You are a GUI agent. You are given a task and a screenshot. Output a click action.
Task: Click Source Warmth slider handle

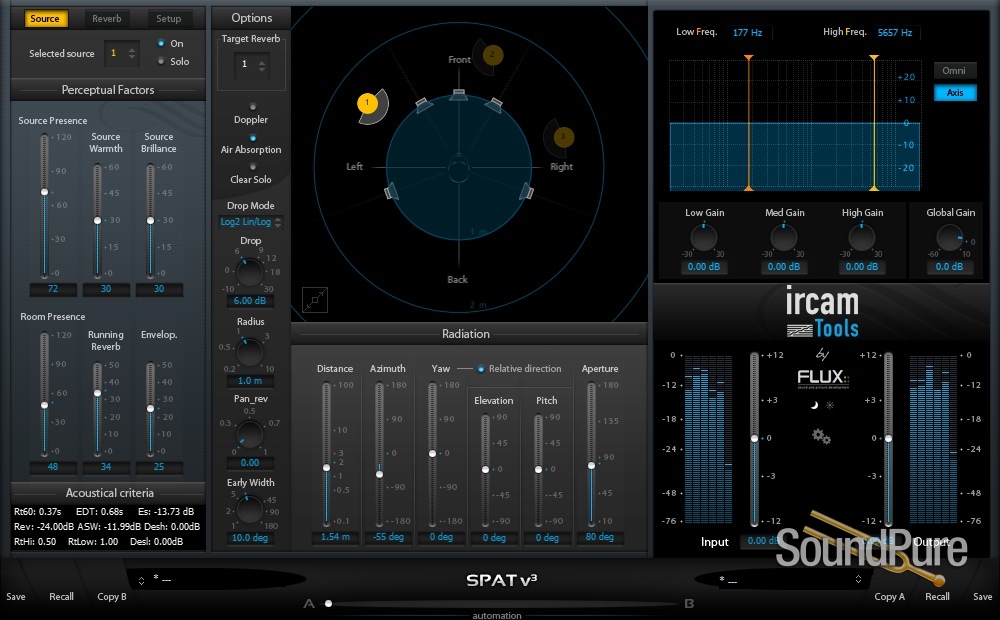[98, 221]
